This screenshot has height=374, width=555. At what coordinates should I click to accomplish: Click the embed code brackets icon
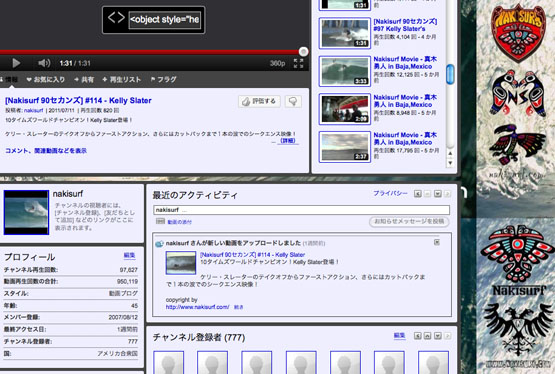point(116,18)
